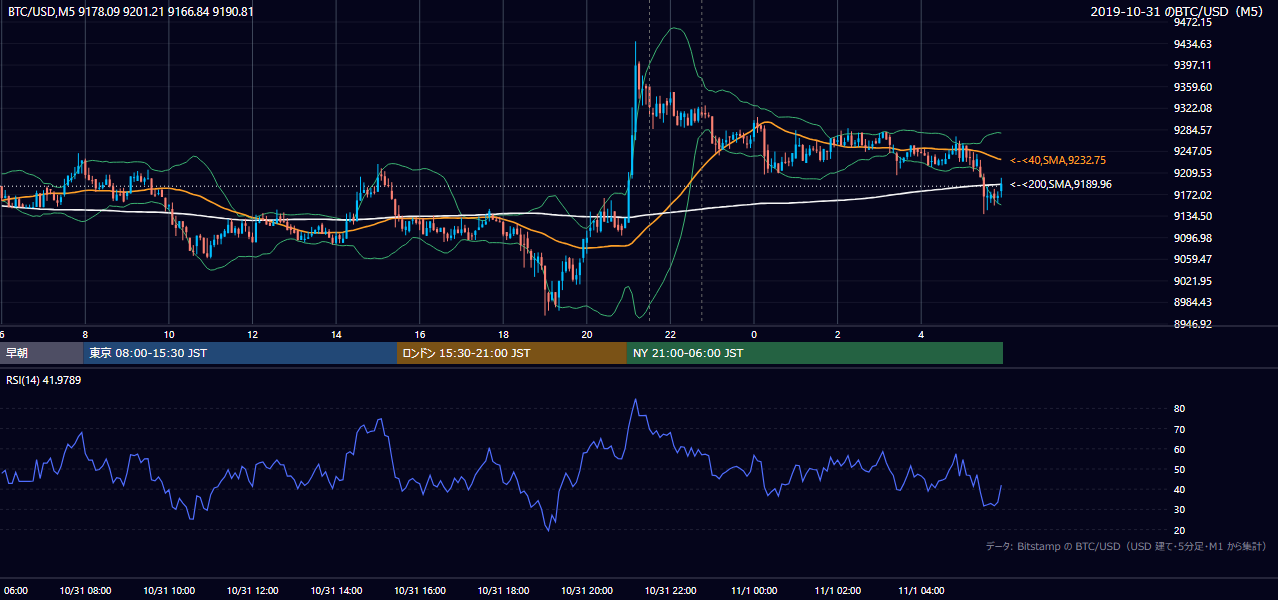1278x600 pixels.
Task: Click the 9172.02 price axis label
Action: [1193, 195]
